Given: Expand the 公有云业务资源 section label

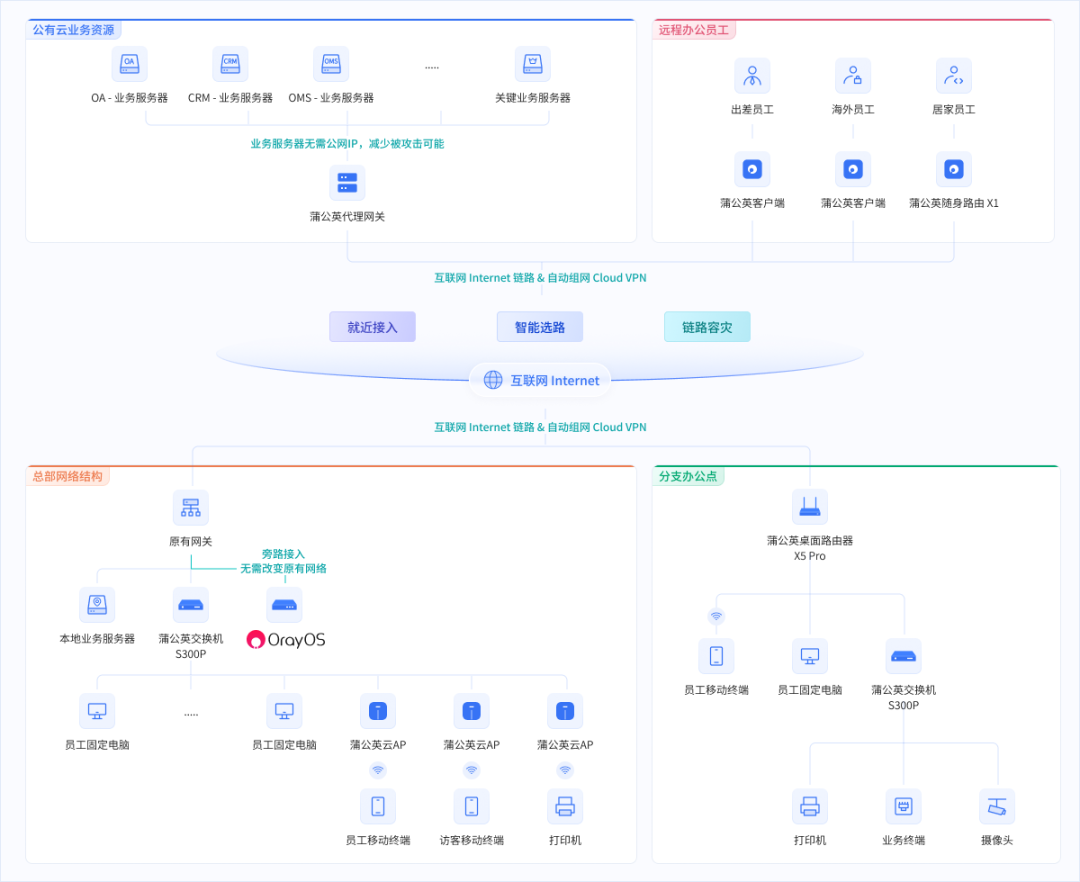Looking at the screenshot, I should [x=72, y=30].
